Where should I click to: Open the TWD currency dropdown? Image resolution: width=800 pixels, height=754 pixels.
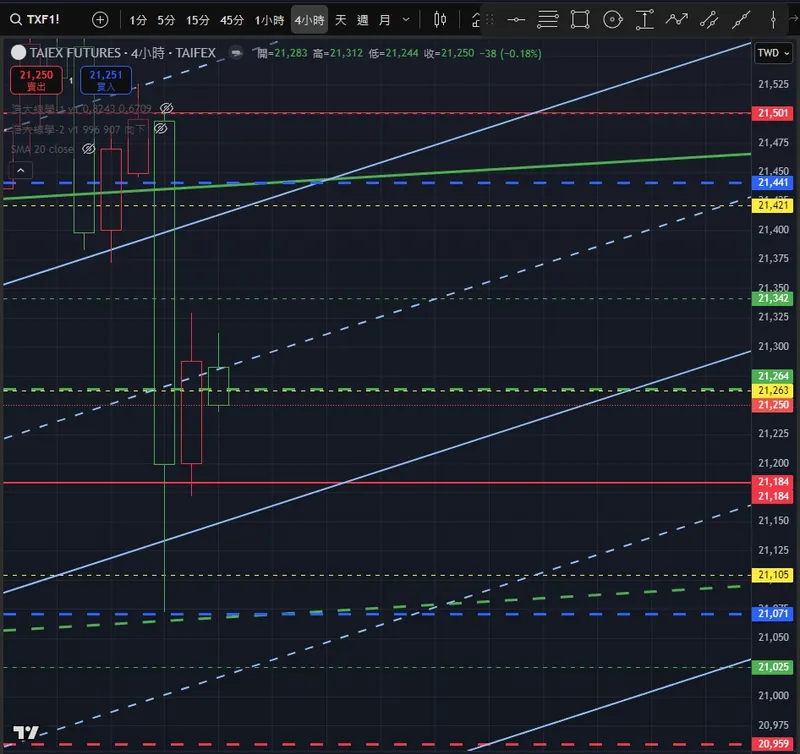[x=773, y=53]
